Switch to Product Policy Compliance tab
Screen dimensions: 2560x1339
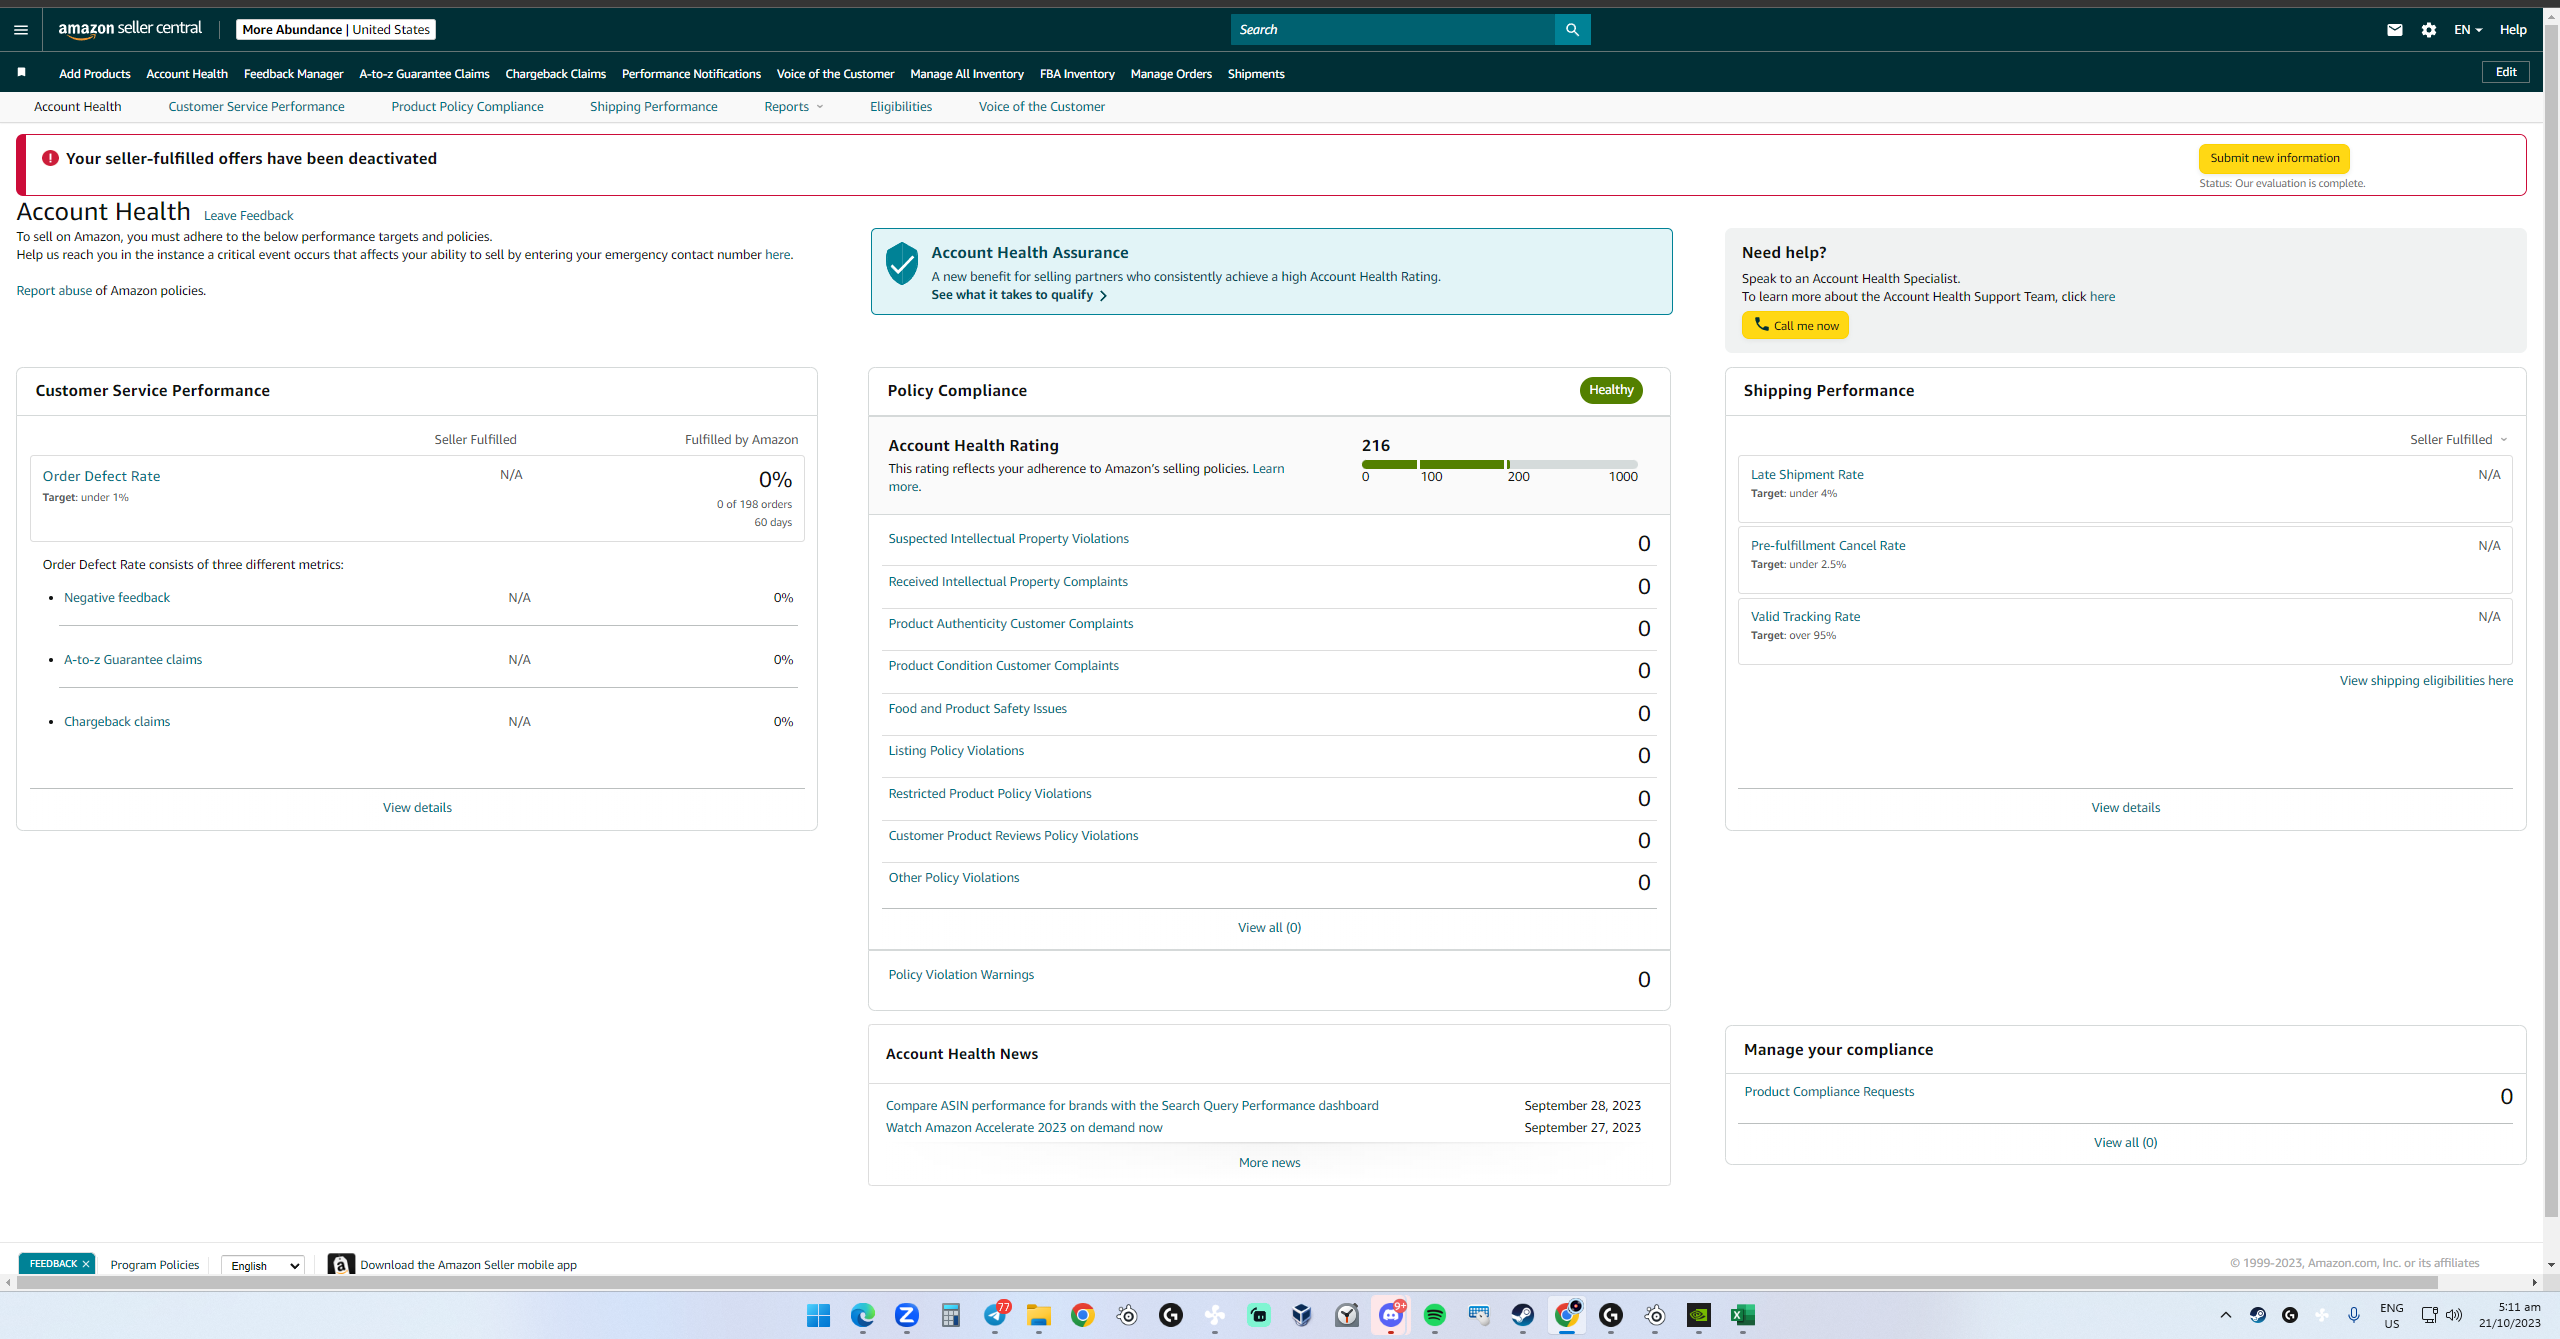pyautogui.click(x=467, y=107)
